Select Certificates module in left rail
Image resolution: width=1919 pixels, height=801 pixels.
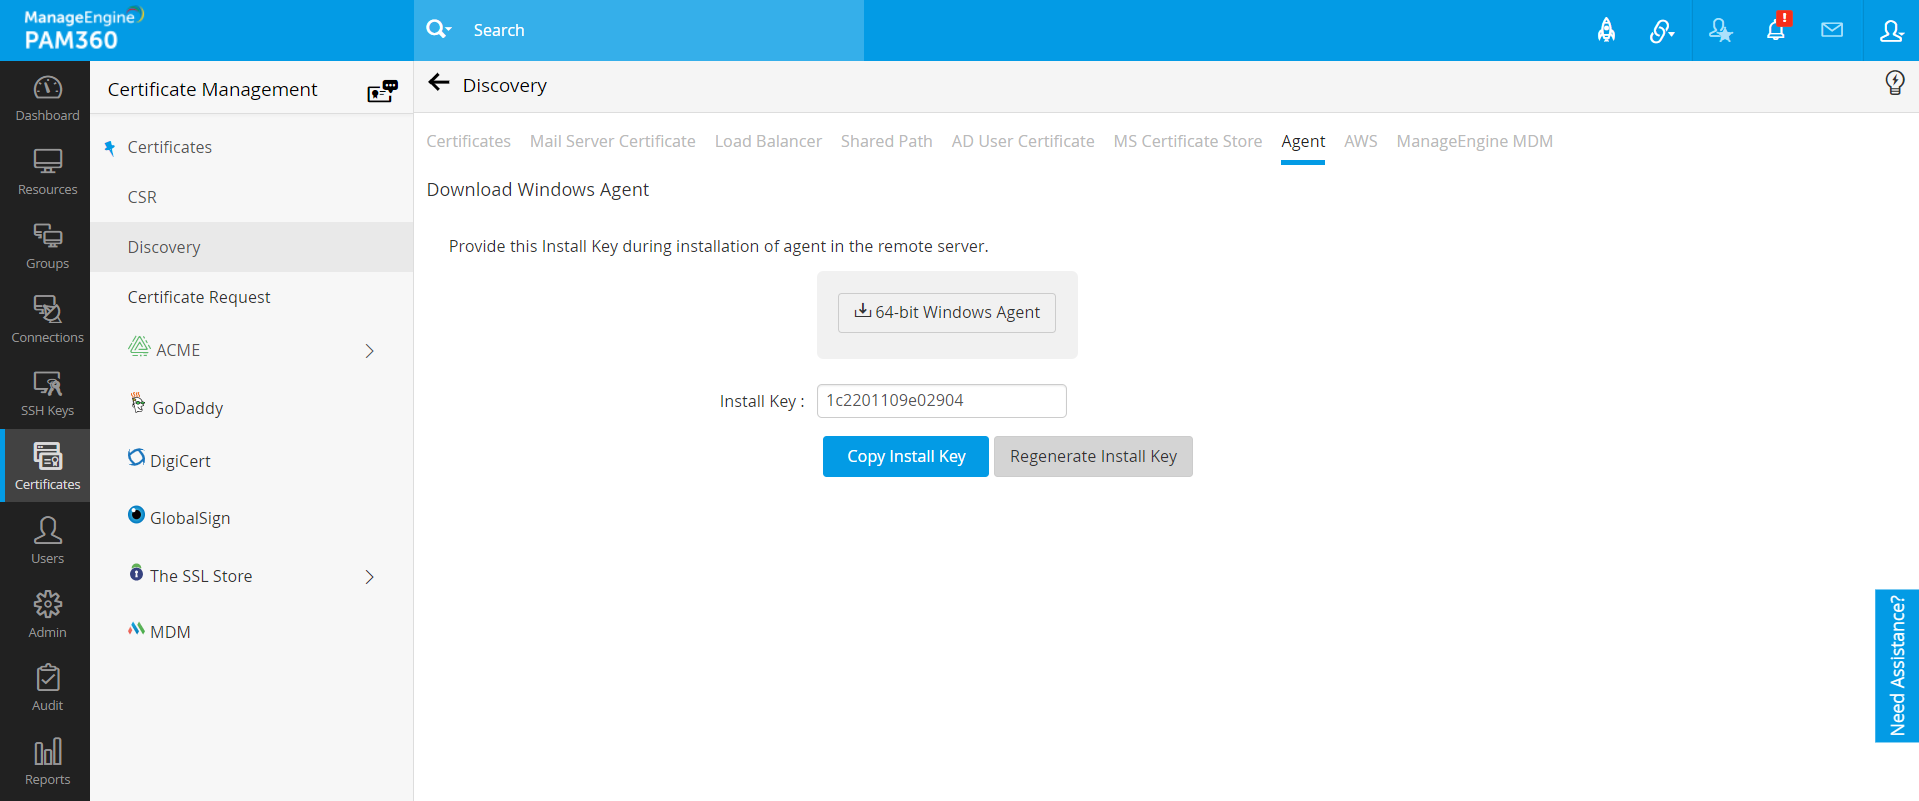[x=47, y=466]
